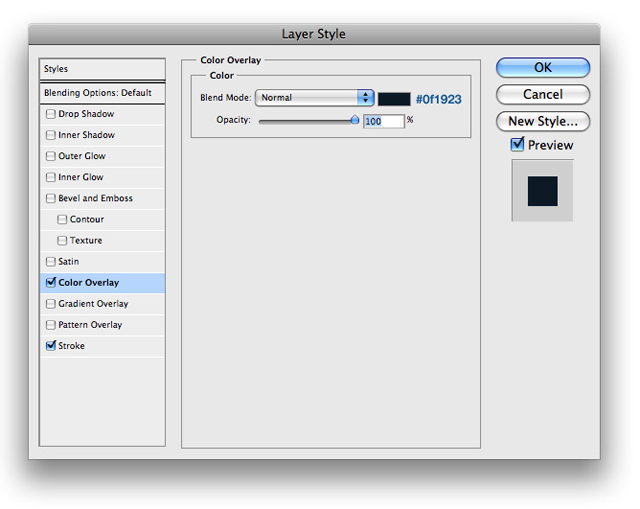Enable Bevel and Emboss checkbox
Viewport: 640px width, 509px height.
pos(51,198)
